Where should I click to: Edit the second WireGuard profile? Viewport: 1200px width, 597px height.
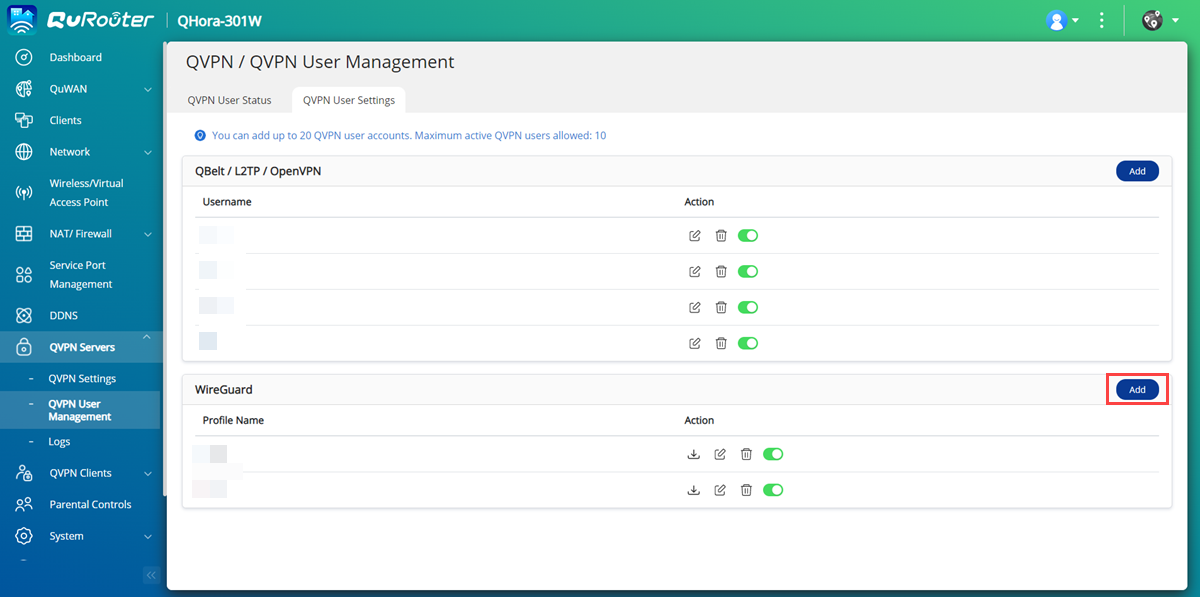[x=720, y=490]
